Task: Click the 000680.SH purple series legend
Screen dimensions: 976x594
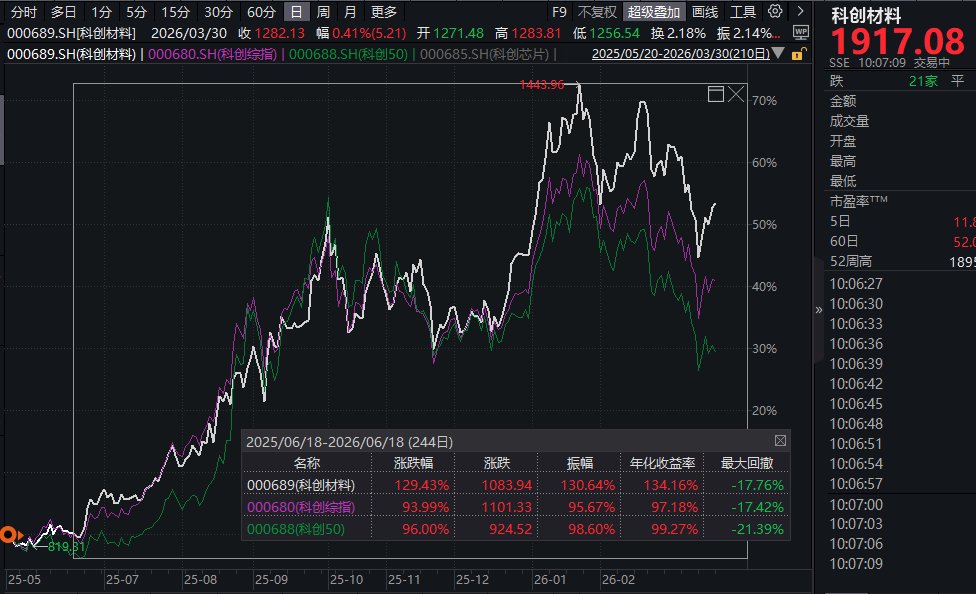Action: 212,54
